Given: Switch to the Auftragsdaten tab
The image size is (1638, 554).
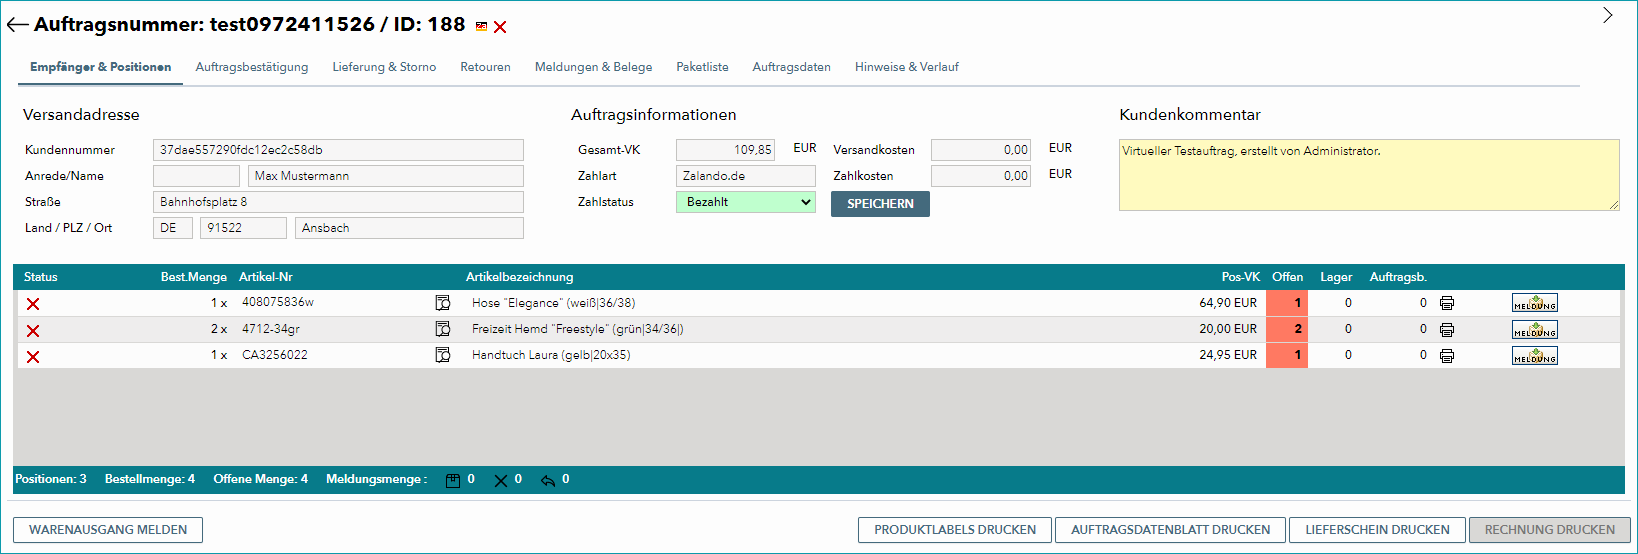Looking at the screenshot, I should pyautogui.click(x=791, y=67).
